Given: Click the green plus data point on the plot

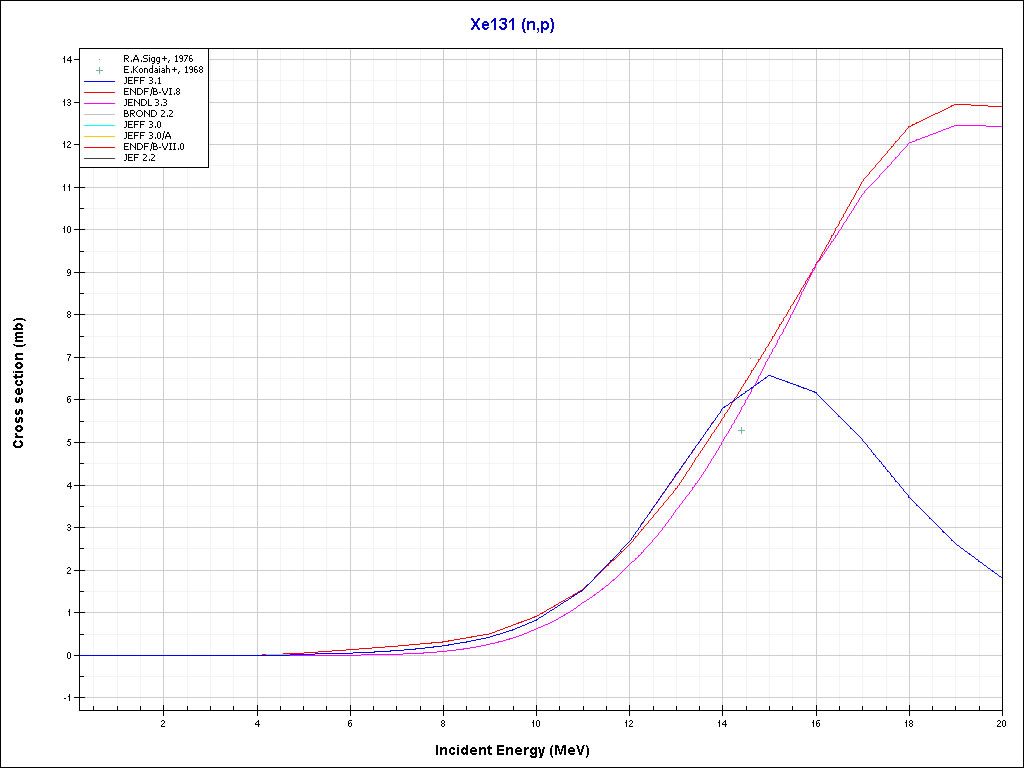Looking at the screenshot, I should click(x=741, y=430).
